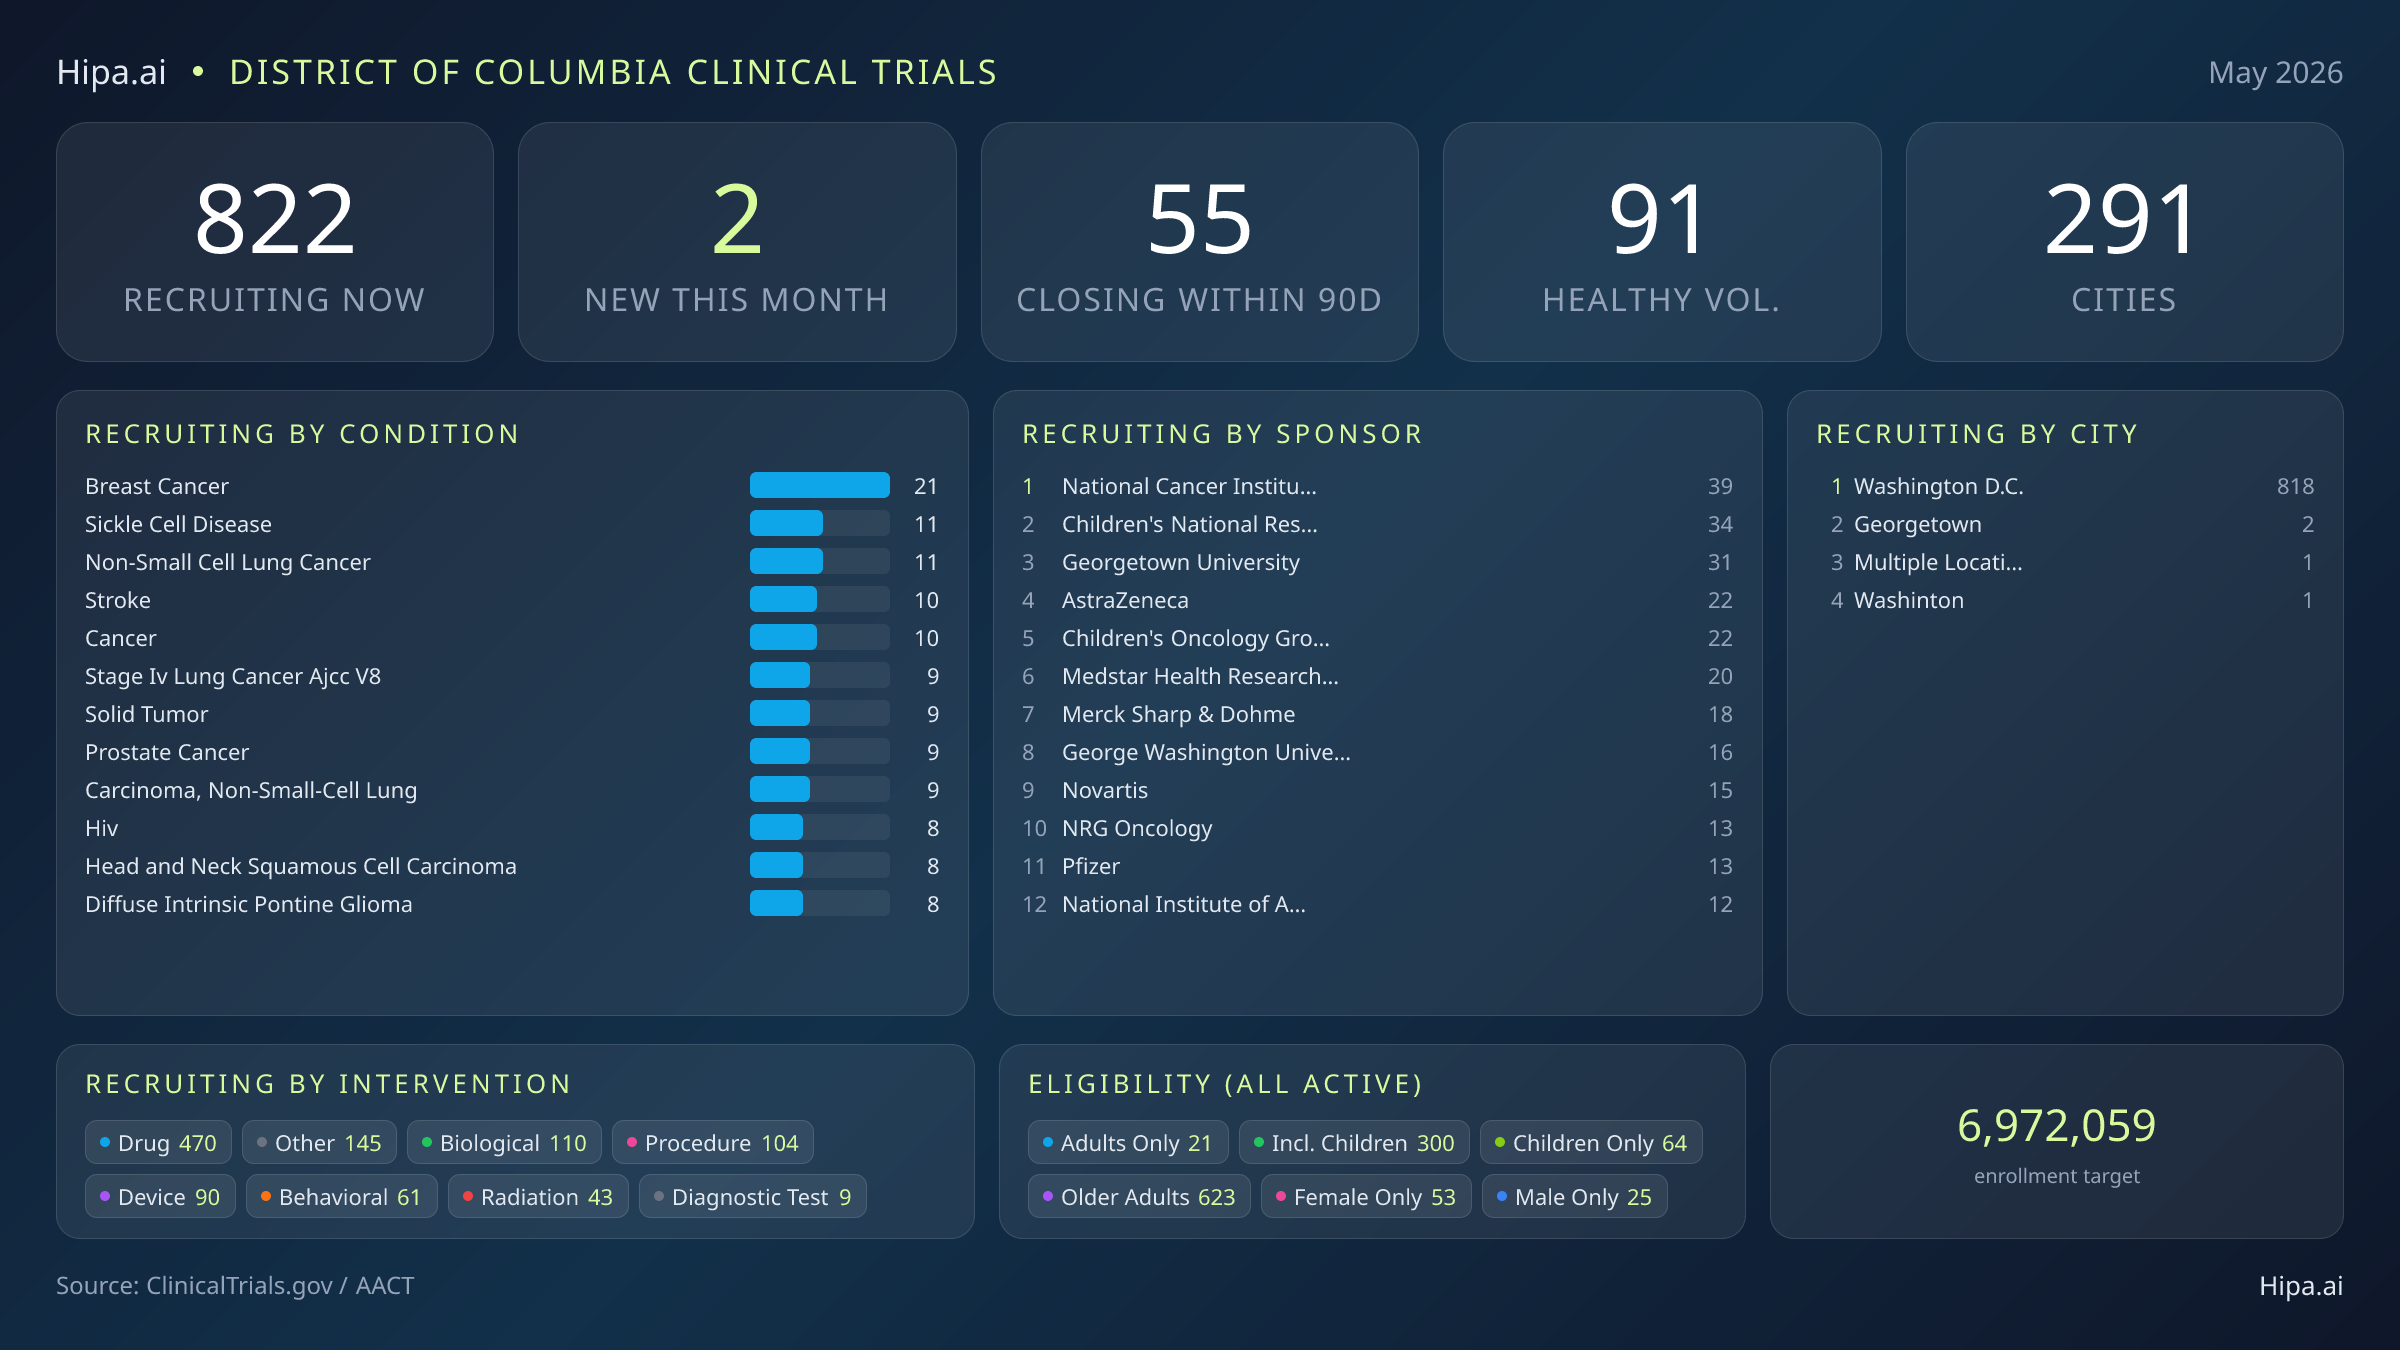This screenshot has width=2400, height=1350.
Task: Choose the Behavioral 61 chip
Action: pos(341,1197)
